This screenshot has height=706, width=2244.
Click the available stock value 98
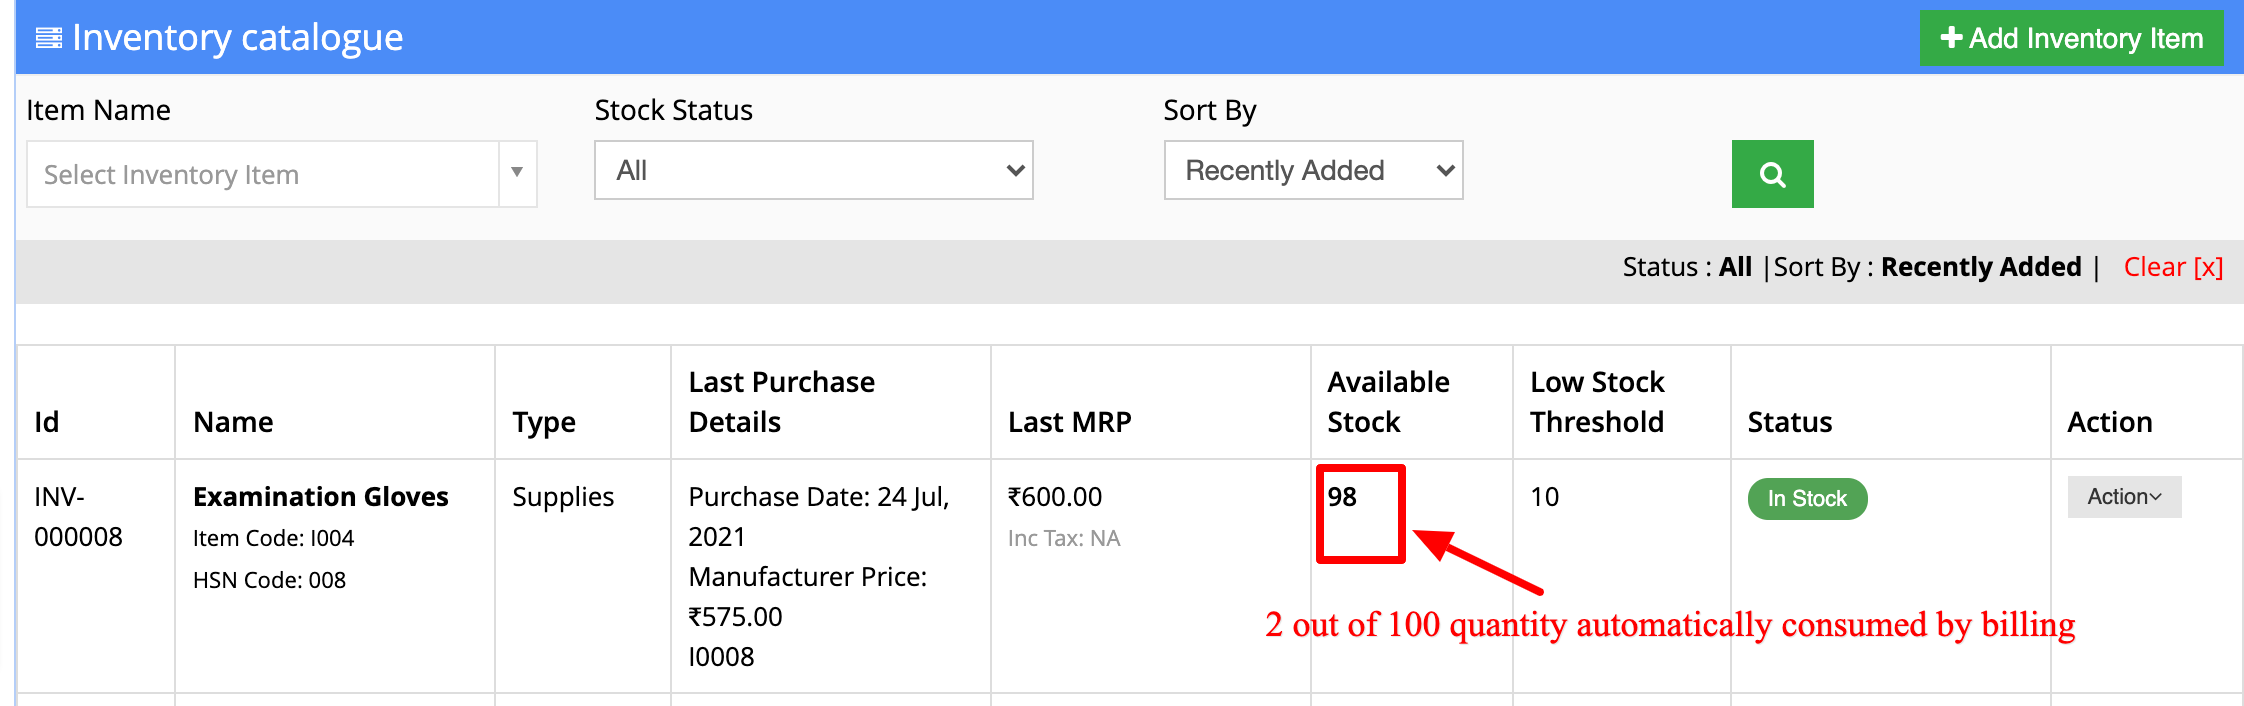tap(1342, 497)
